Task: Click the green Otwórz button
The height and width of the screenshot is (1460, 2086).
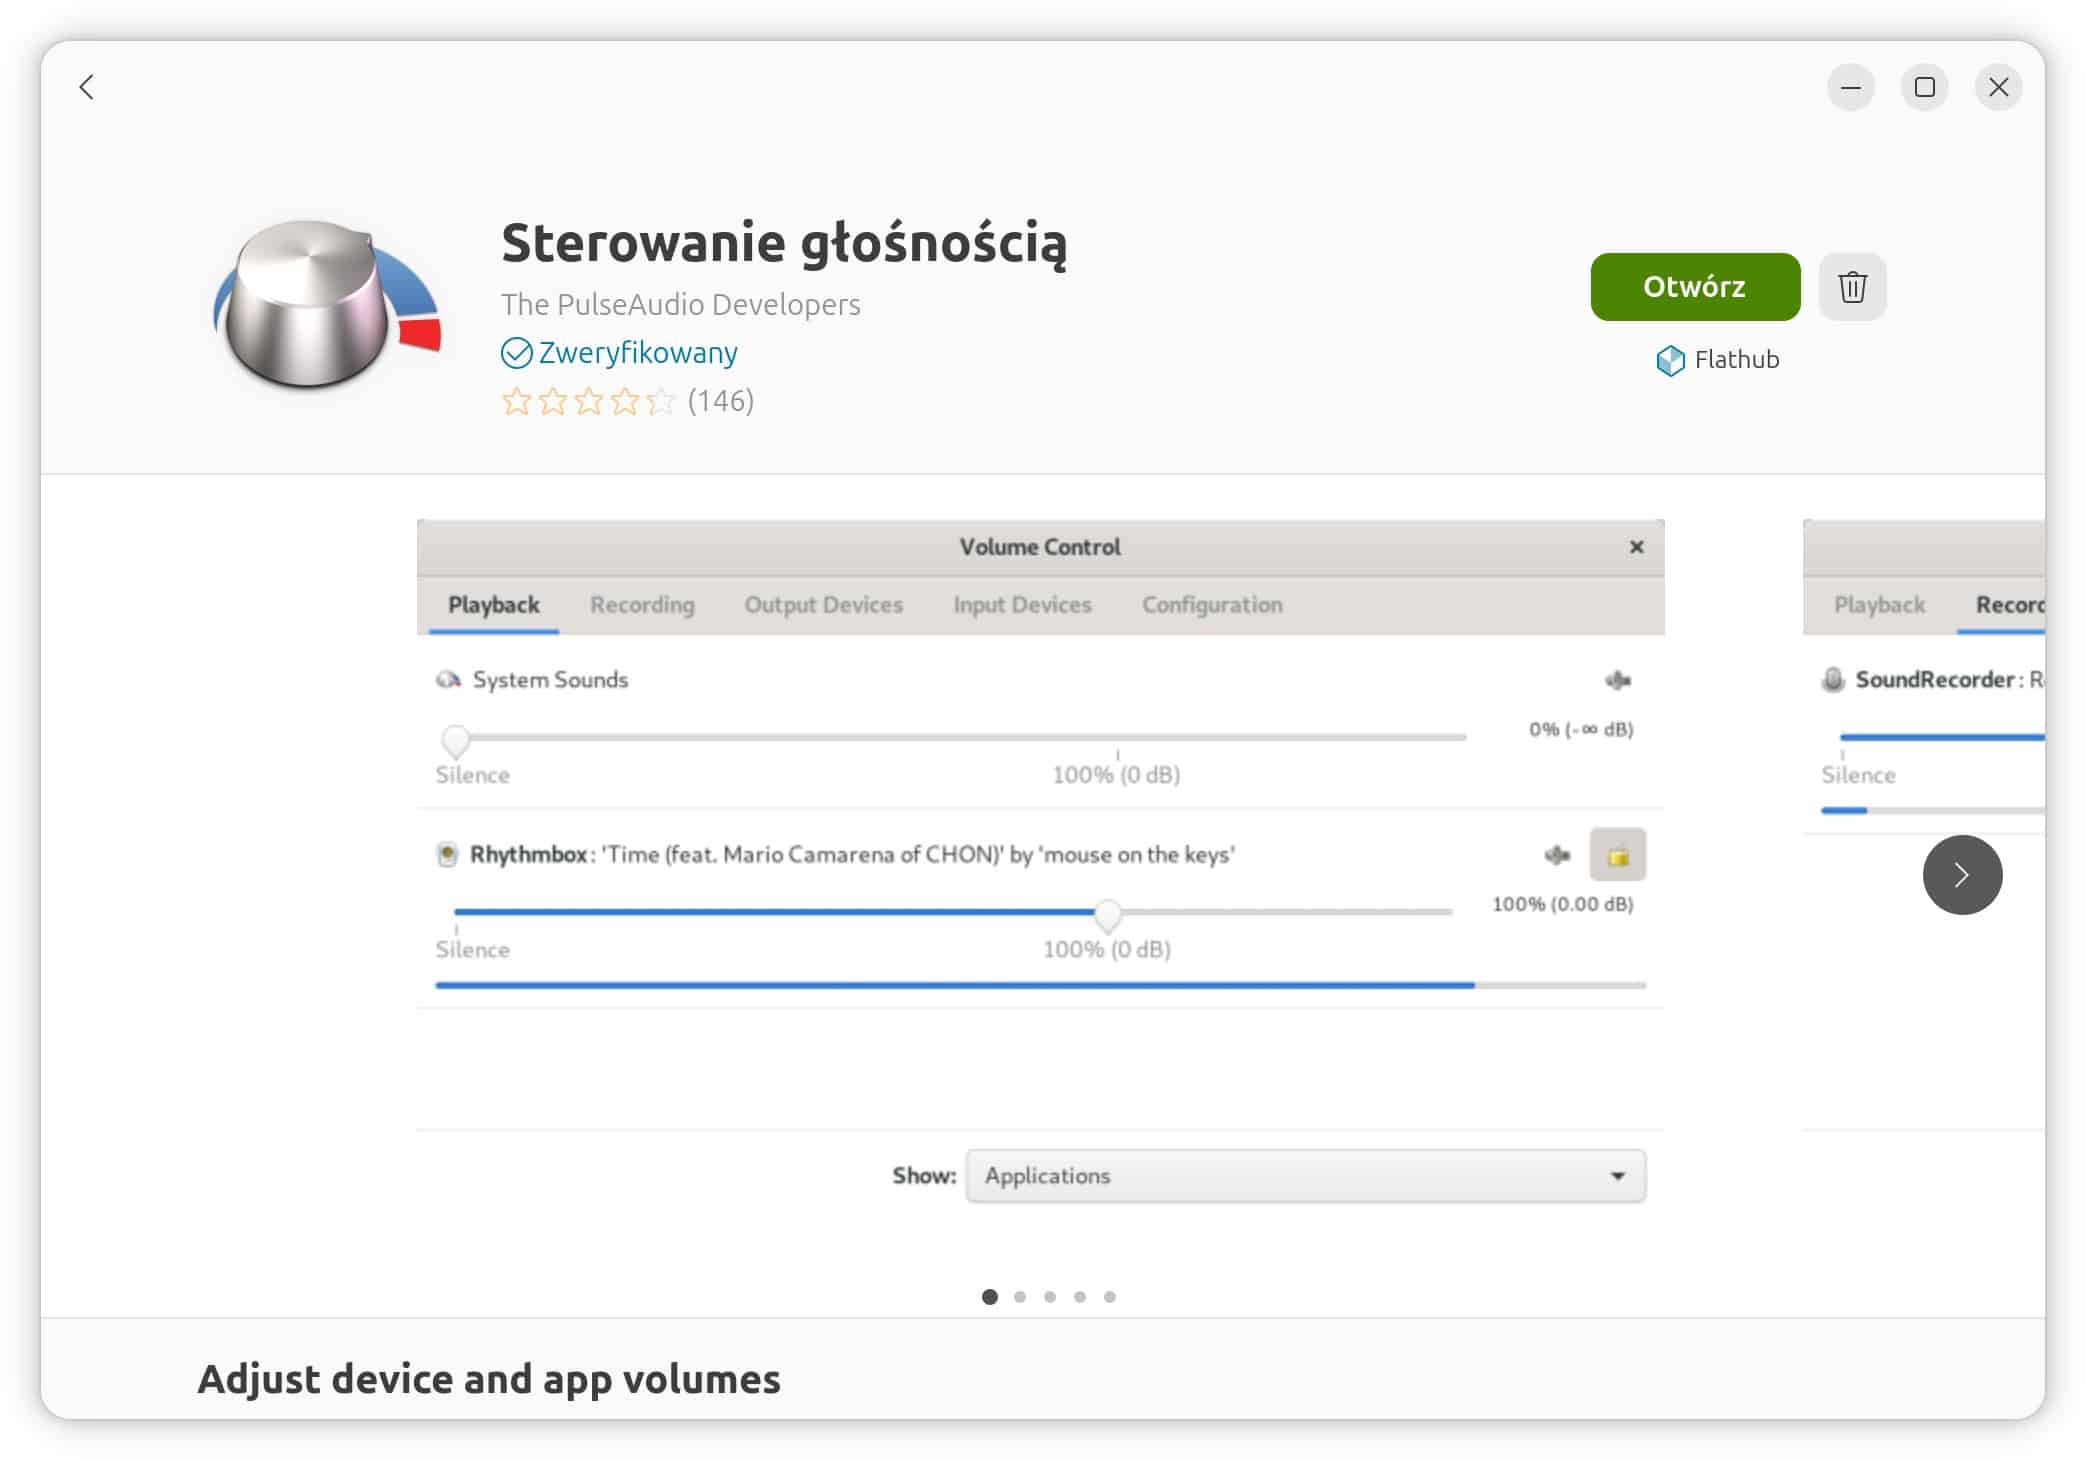Action: pyautogui.click(x=1694, y=287)
